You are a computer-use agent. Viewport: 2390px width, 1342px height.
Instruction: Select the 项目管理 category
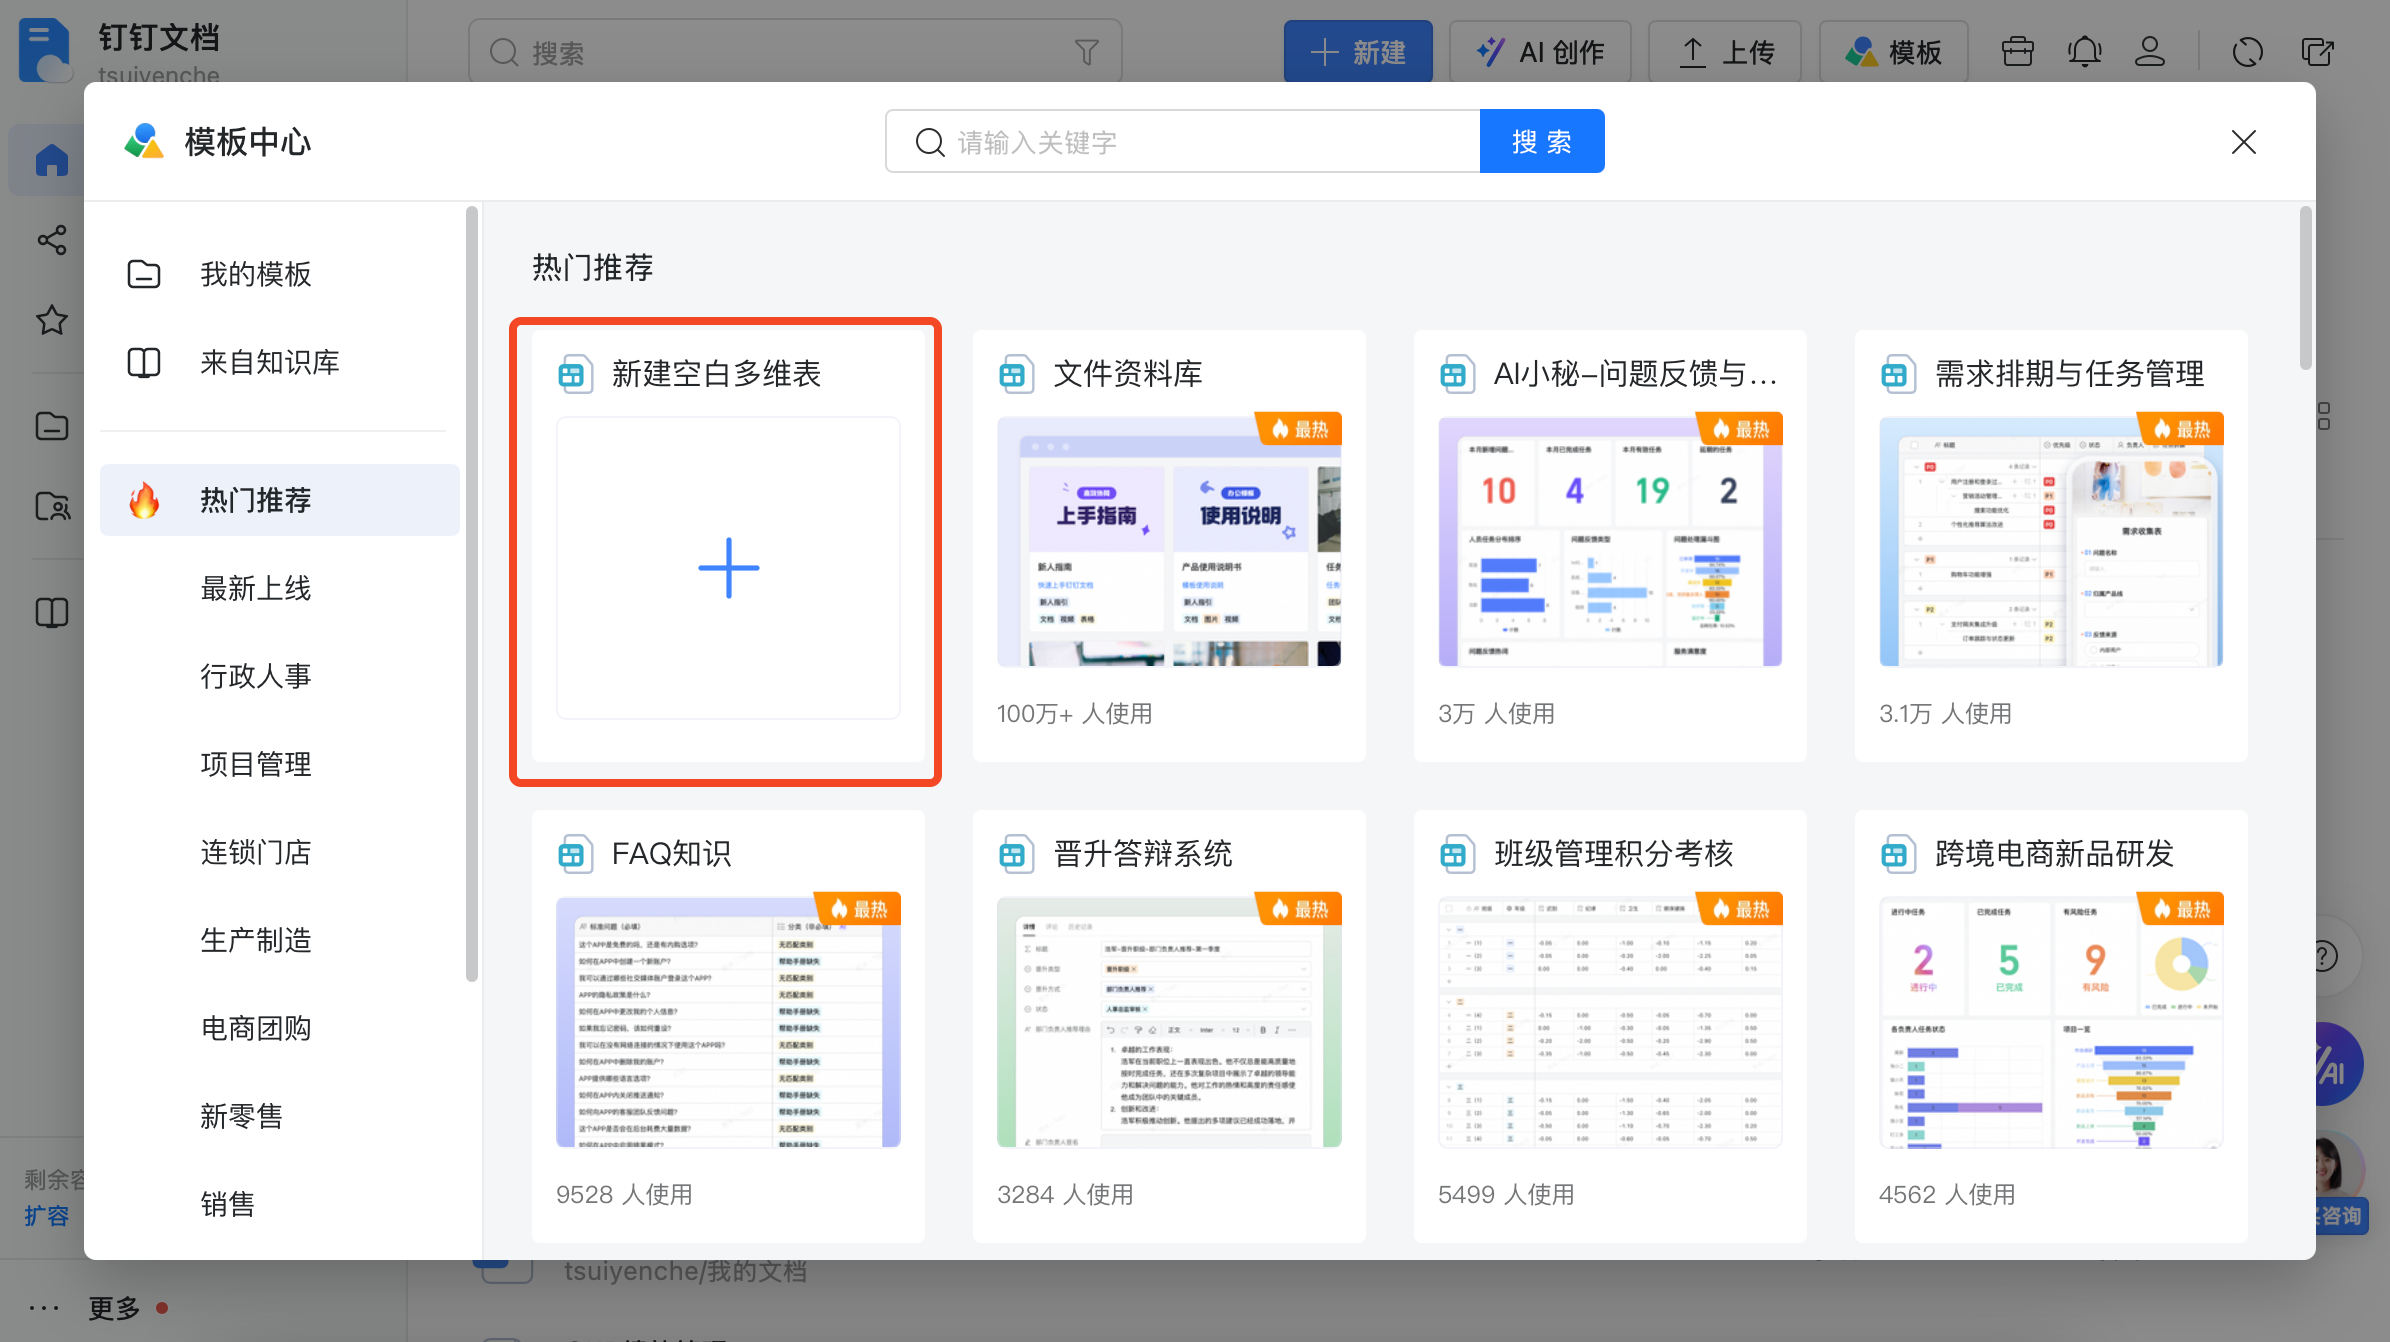point(255,764)
